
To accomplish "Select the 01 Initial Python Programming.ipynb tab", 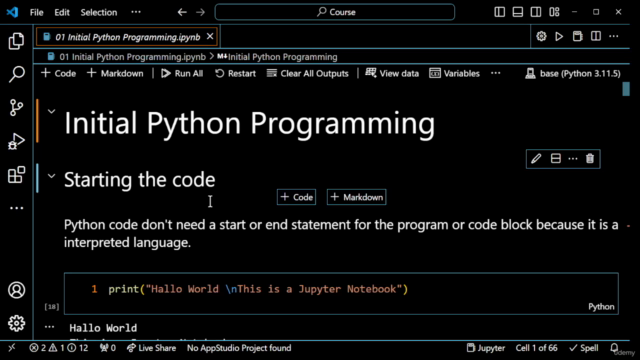I will pos(127,37).
